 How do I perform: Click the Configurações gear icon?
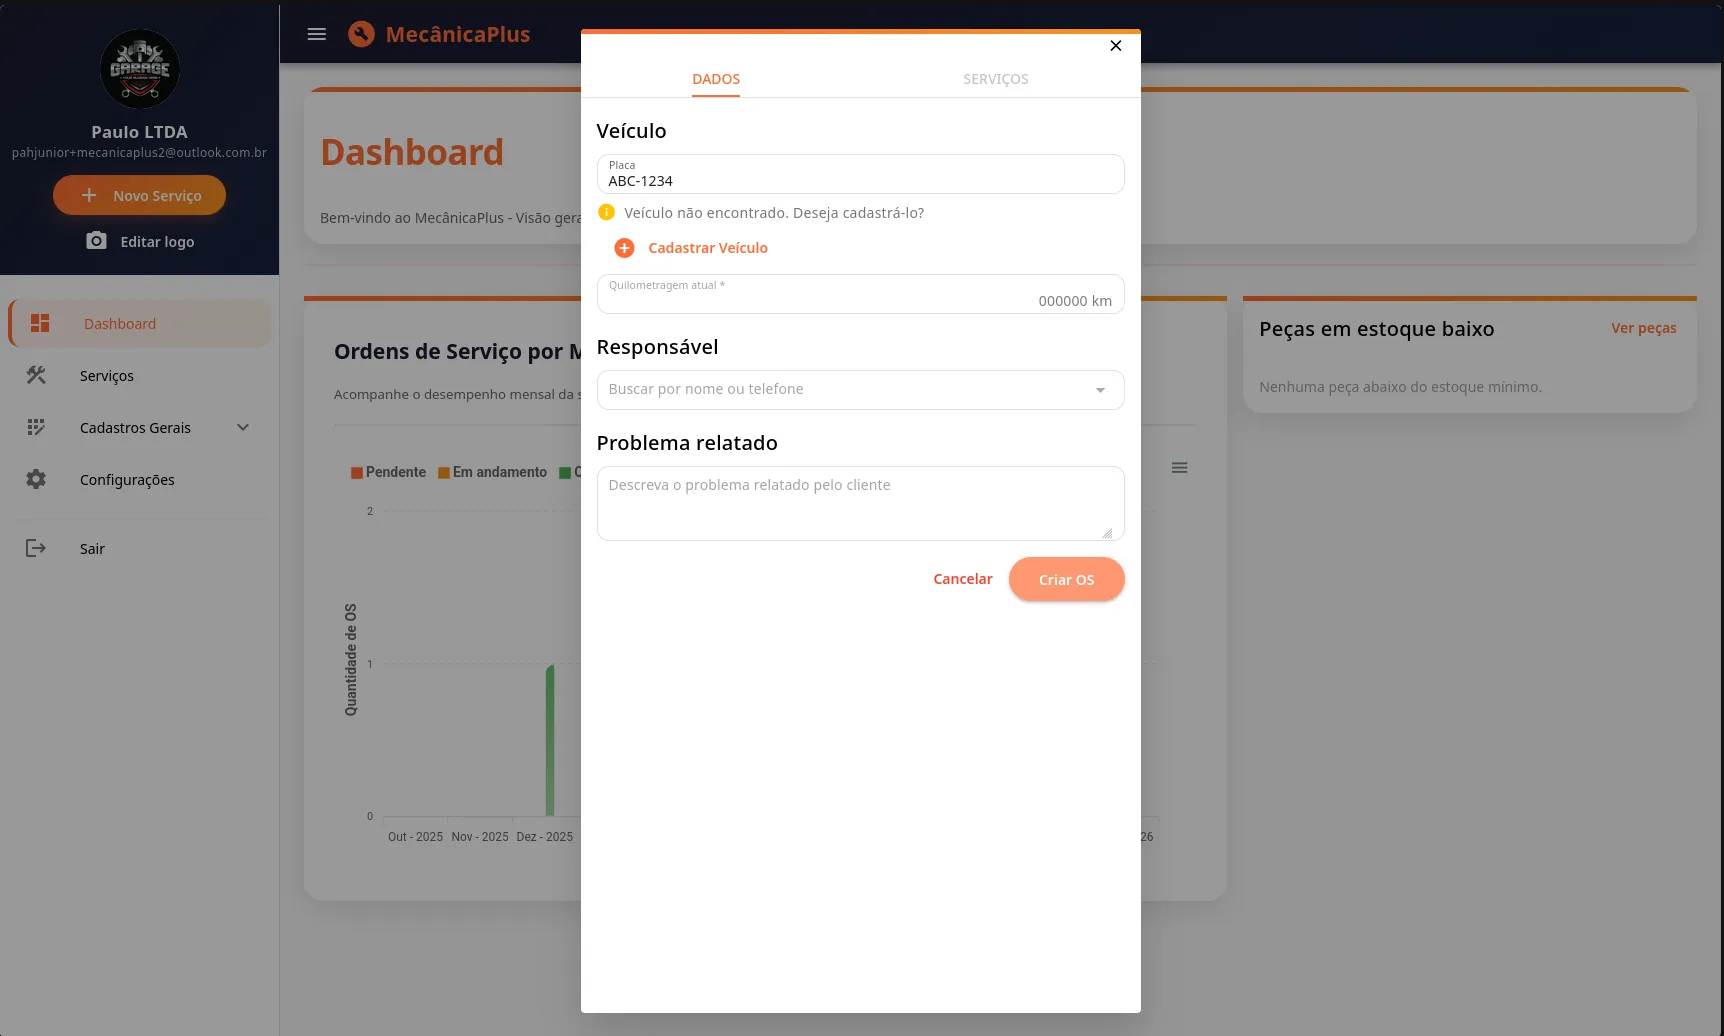pyautogui.click(x=36, y=479)
